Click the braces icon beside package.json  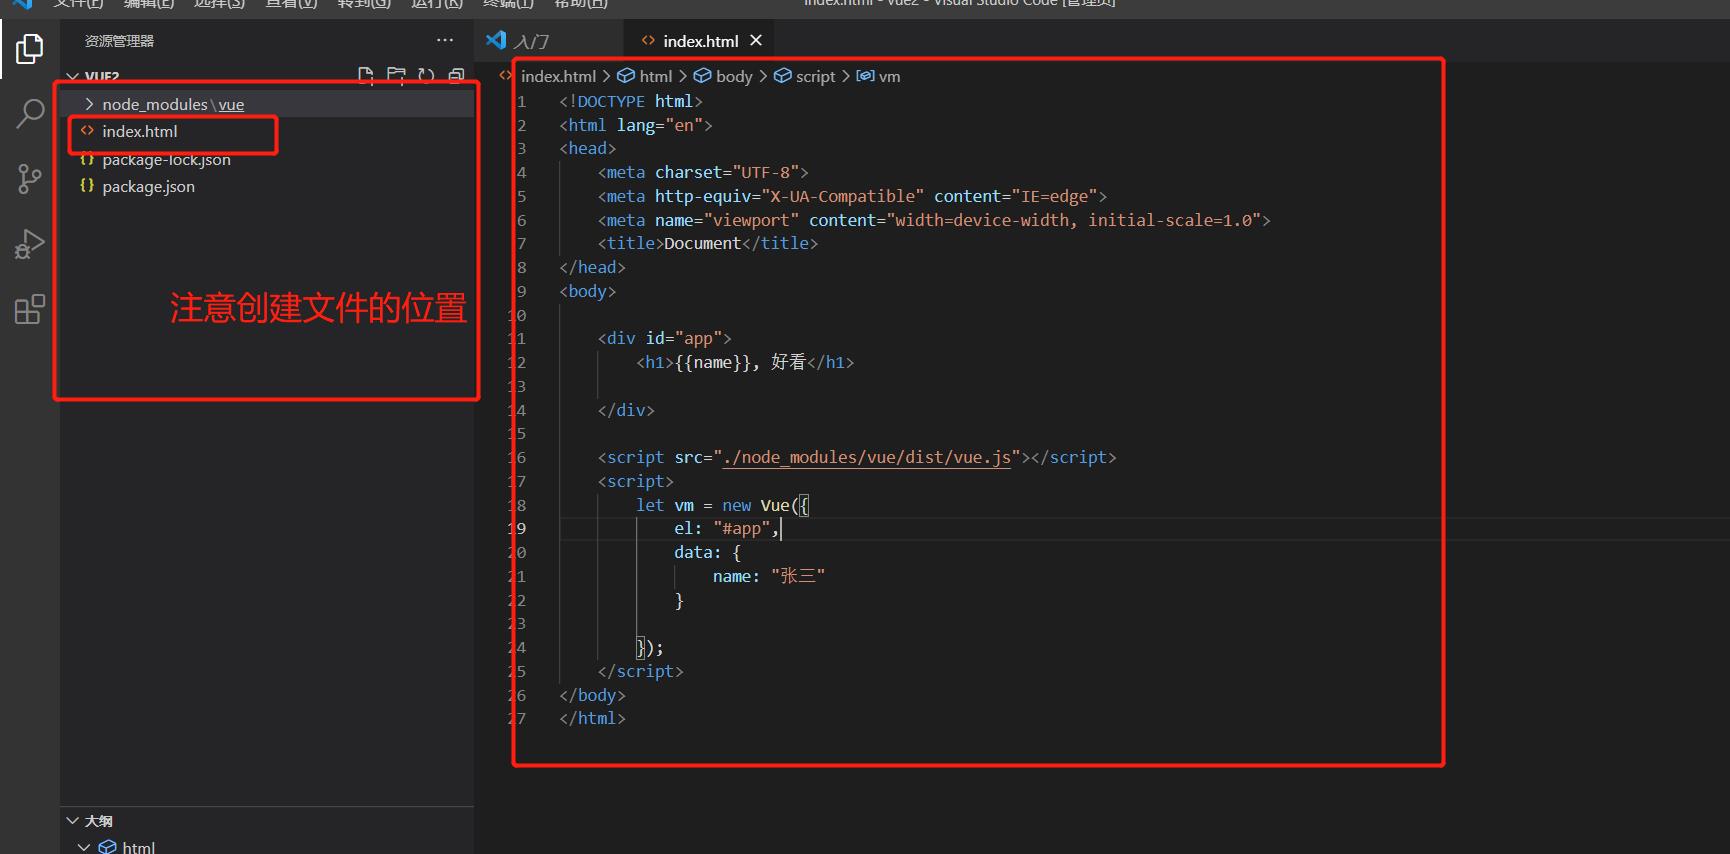click(x=87, y=186)
